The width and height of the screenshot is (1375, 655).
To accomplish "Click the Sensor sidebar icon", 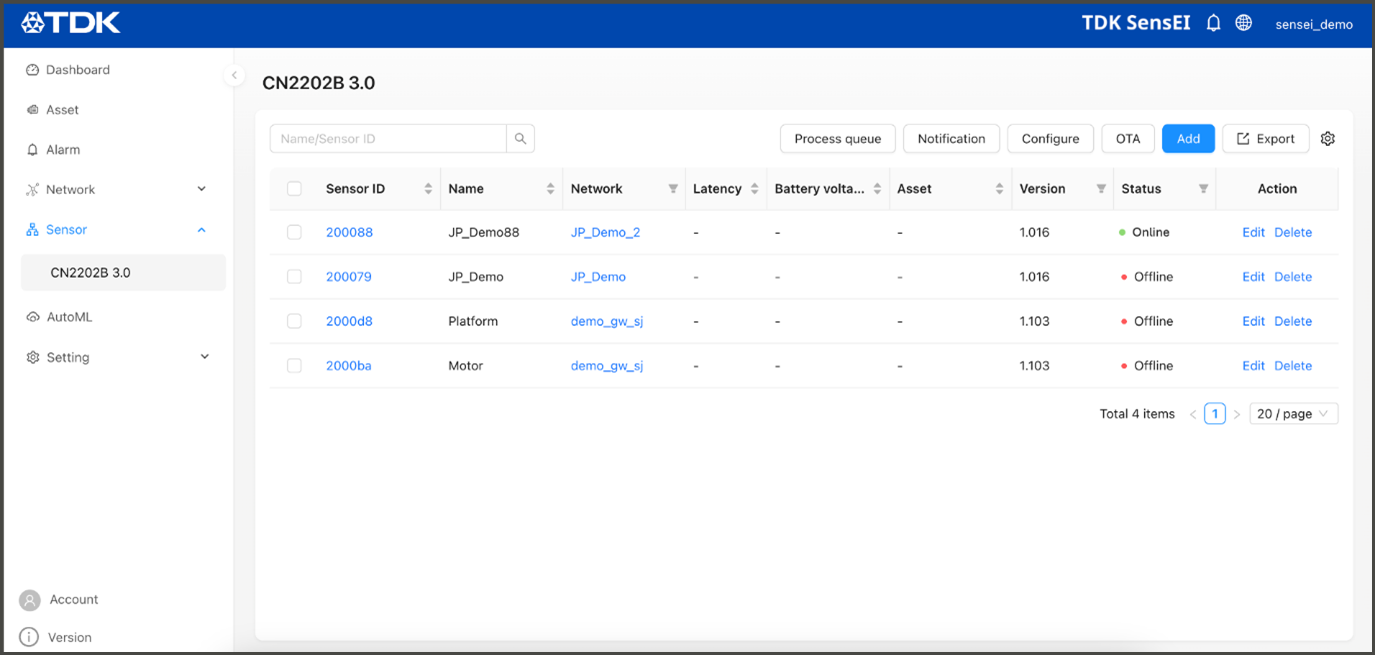I will click(32, 230).
